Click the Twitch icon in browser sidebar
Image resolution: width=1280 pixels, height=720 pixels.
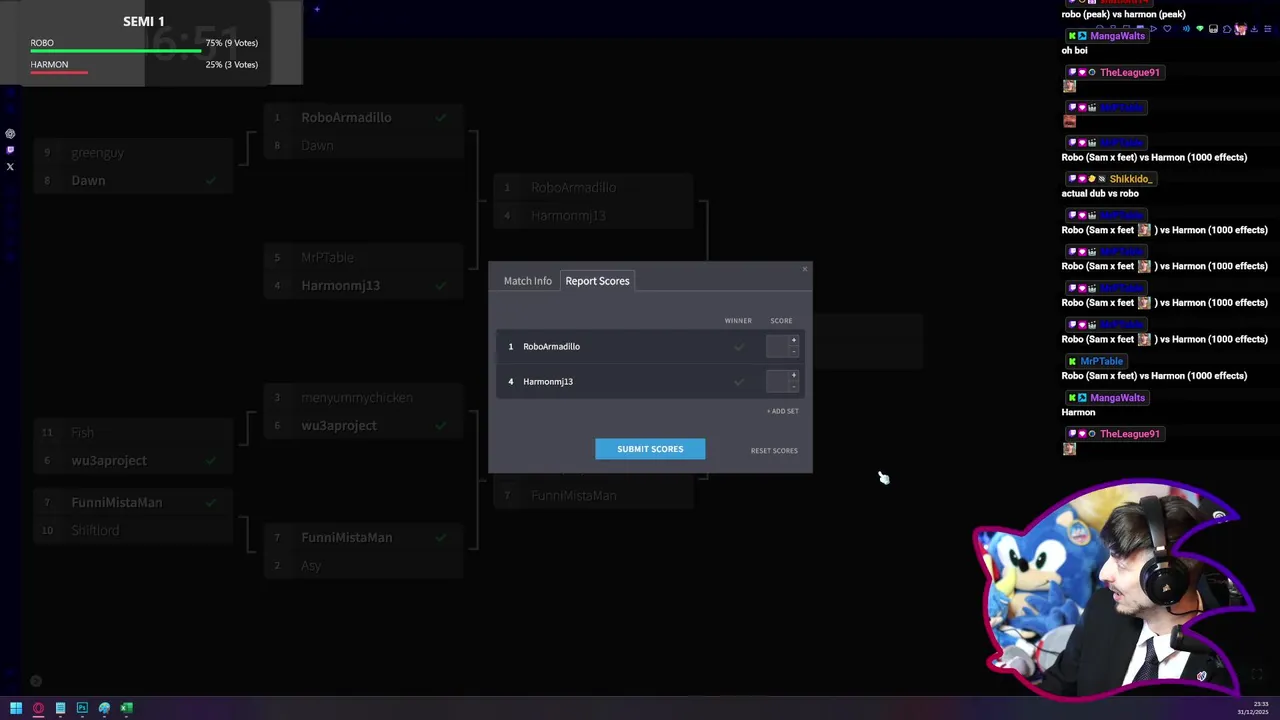[x=10, y=150]
